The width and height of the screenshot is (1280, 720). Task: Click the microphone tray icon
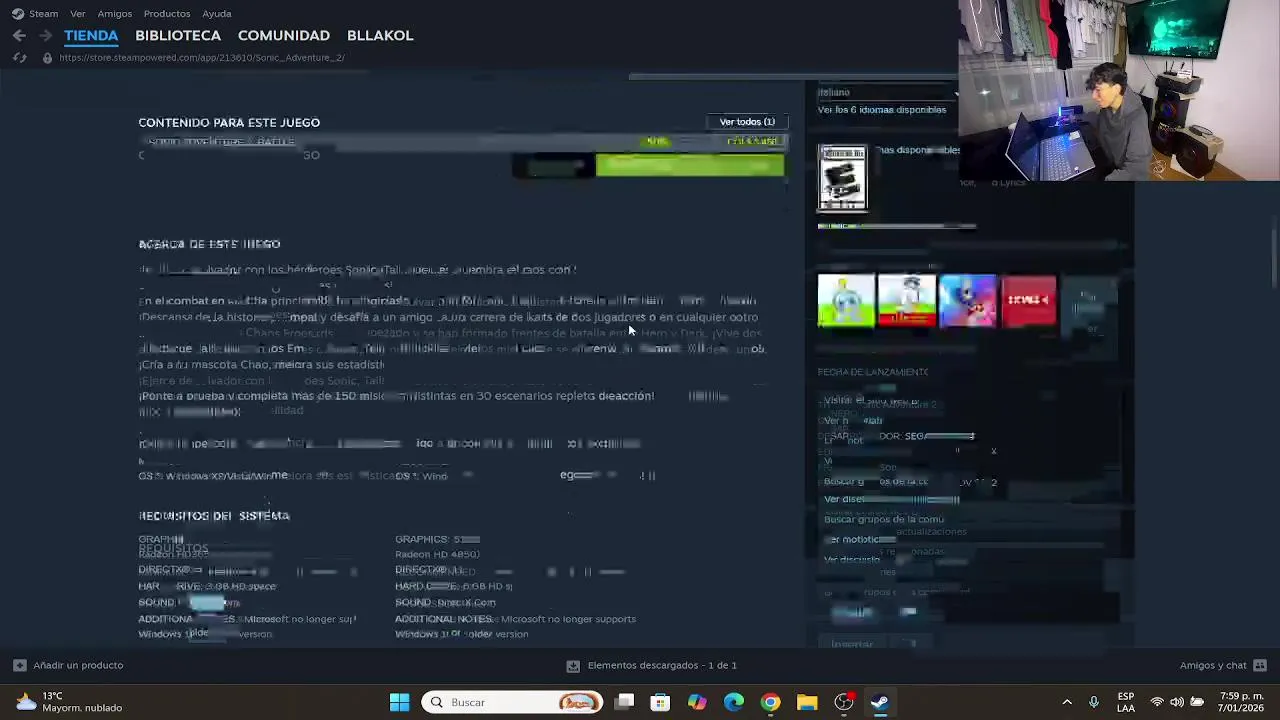coord(1094,702)
